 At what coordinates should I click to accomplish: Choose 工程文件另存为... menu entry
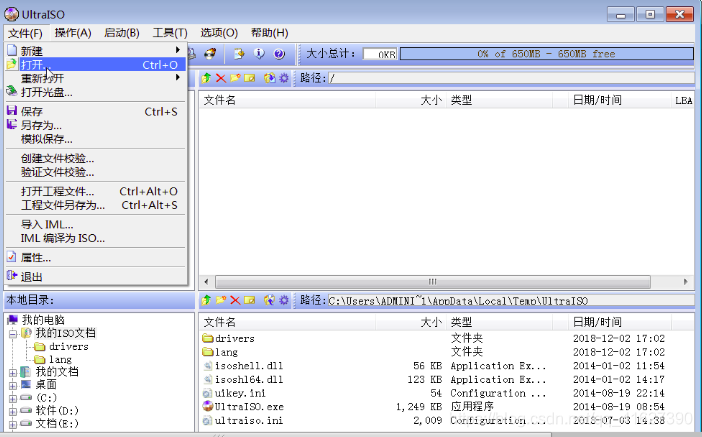pyautogui.click(x=96, y=206)
